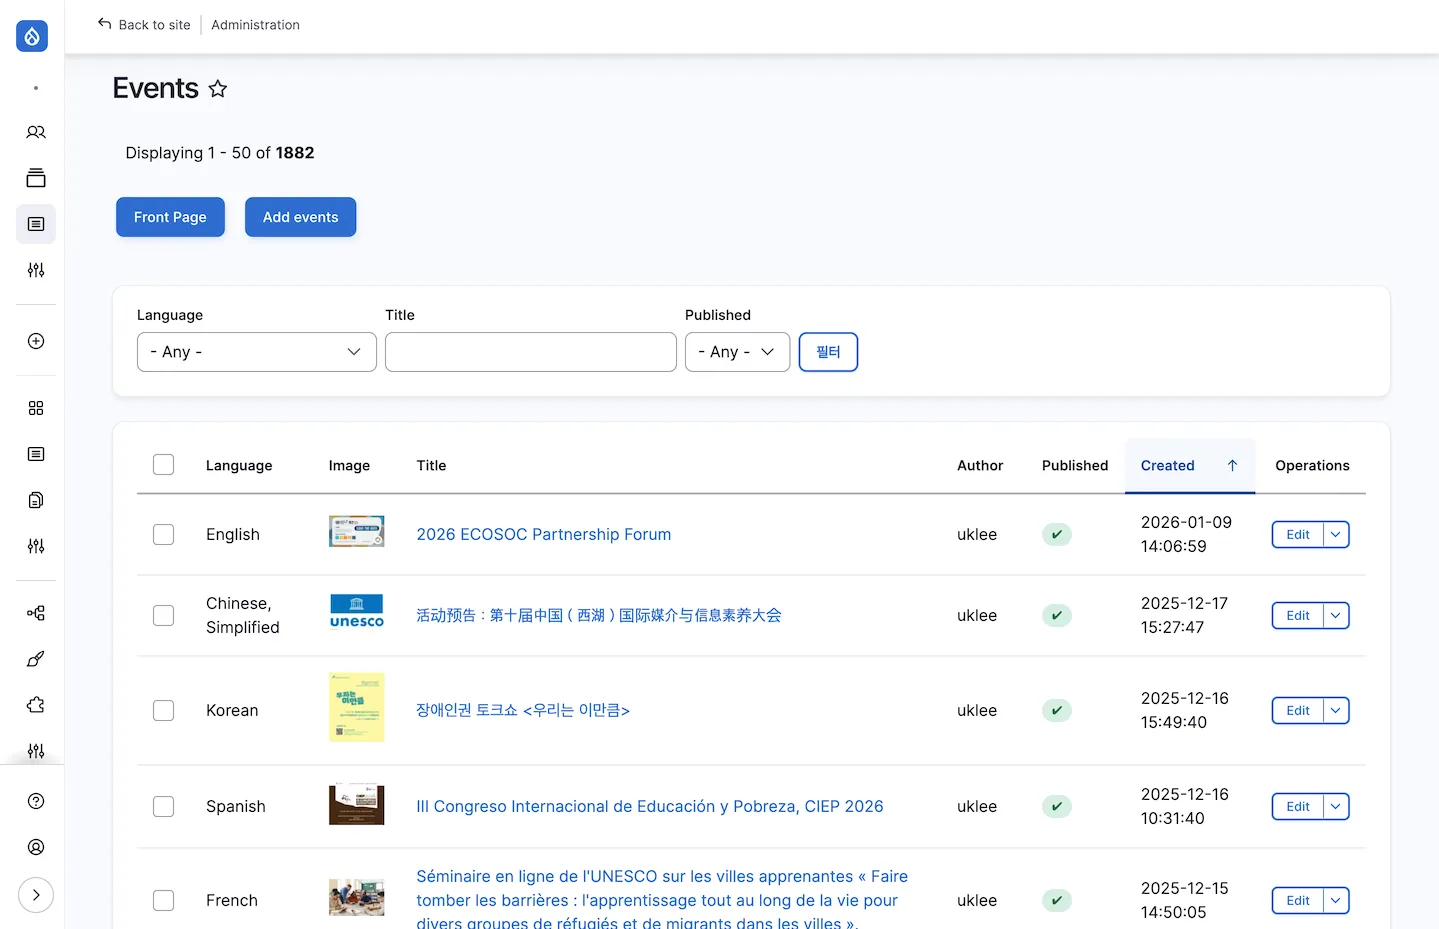
Task: Click Administration in the top breadcrumb
Action: tap(255, 25)
